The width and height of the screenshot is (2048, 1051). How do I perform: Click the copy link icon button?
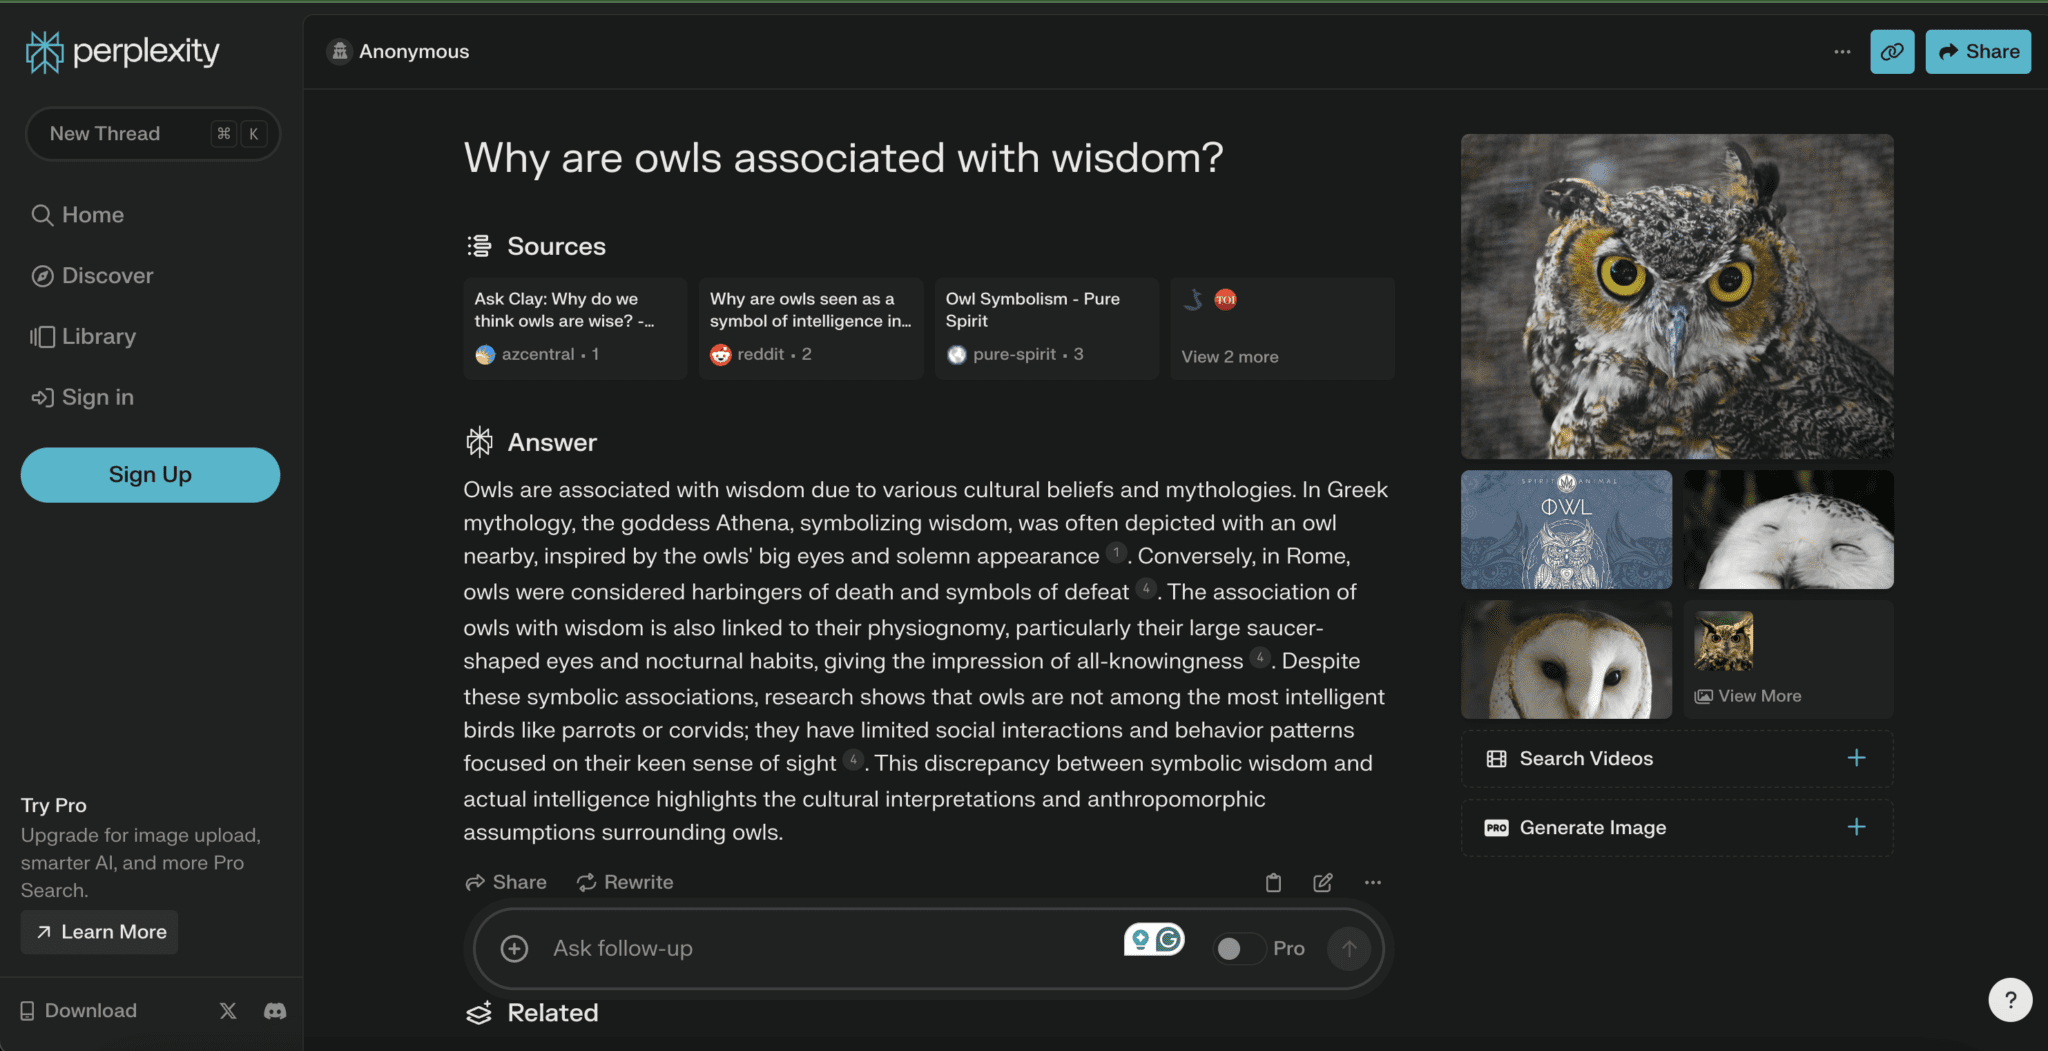[x=1891, y=52]
